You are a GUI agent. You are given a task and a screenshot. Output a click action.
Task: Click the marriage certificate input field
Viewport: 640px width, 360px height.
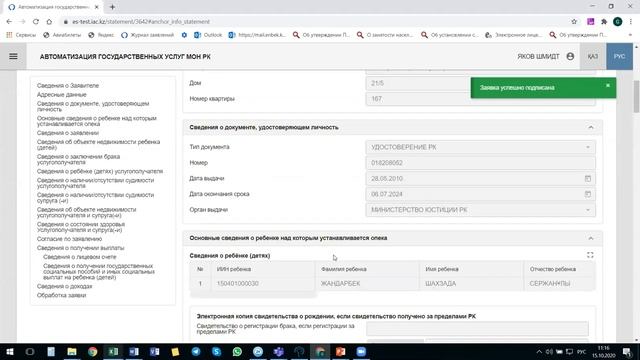click(477, 329)
